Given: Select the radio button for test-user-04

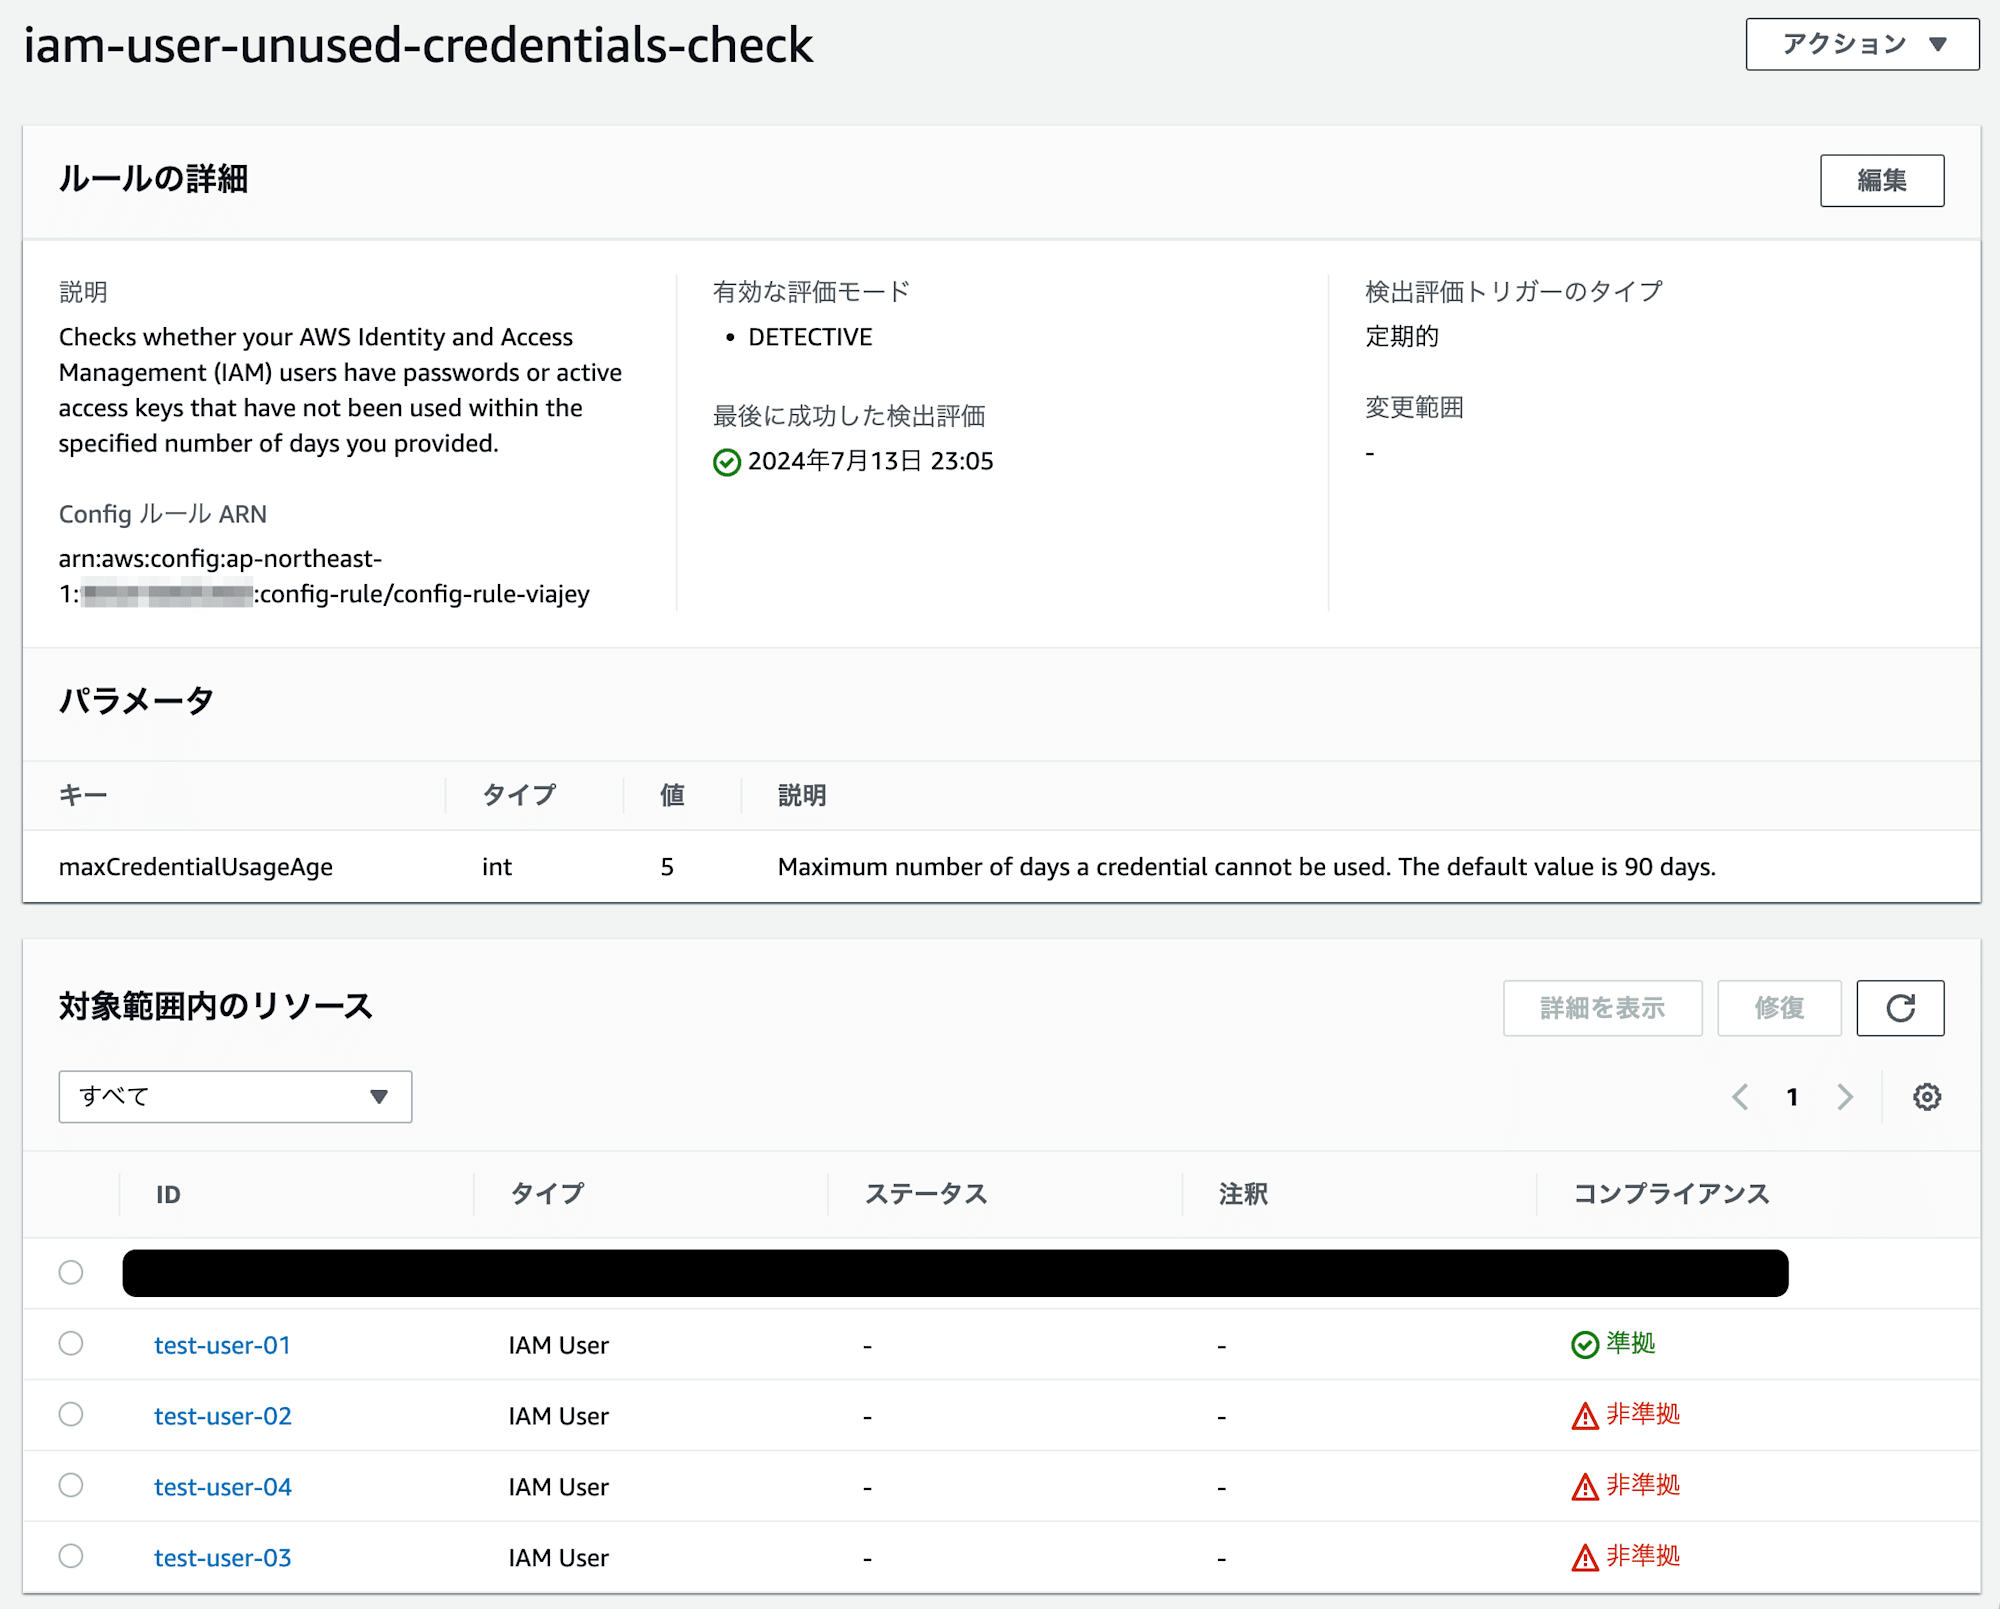Looking at the screenshot, I should click(71, 1485).
